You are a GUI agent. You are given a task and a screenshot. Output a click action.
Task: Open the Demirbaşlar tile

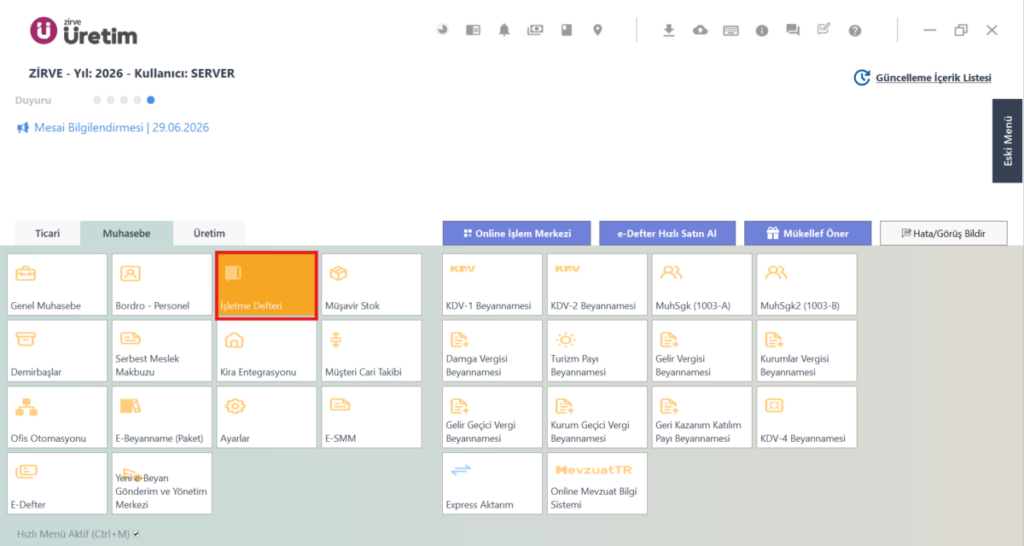(x=57, y=351)
